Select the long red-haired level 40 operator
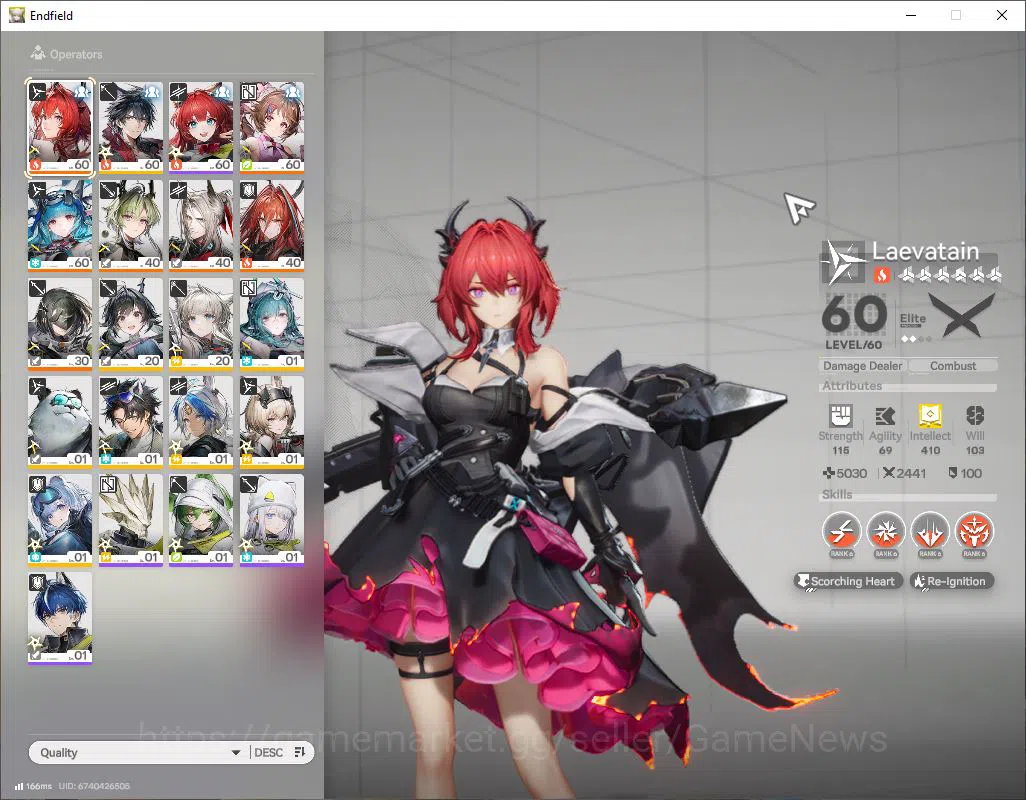The width and height of the screenshot is (1026, 800). click(272, 226)
